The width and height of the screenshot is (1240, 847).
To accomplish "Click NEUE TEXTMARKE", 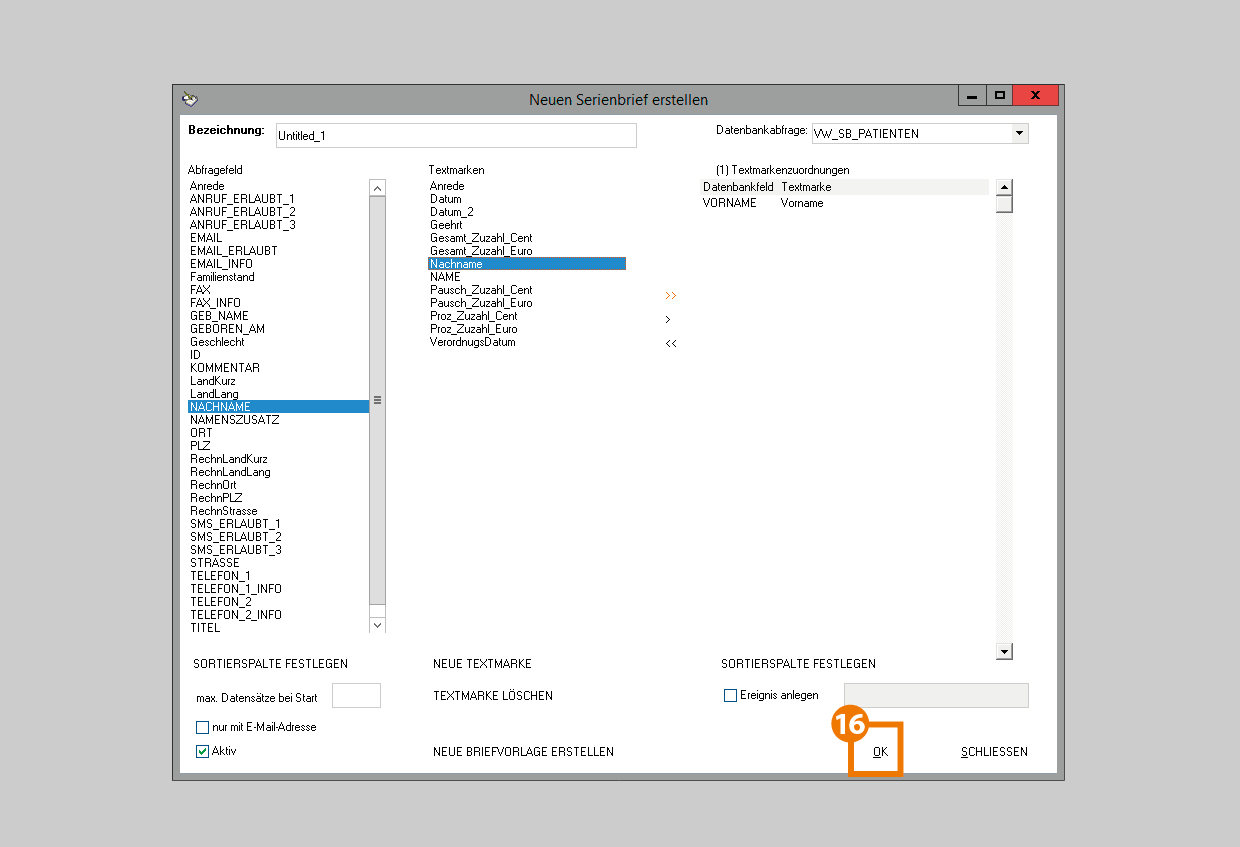I will click(482, 664).
